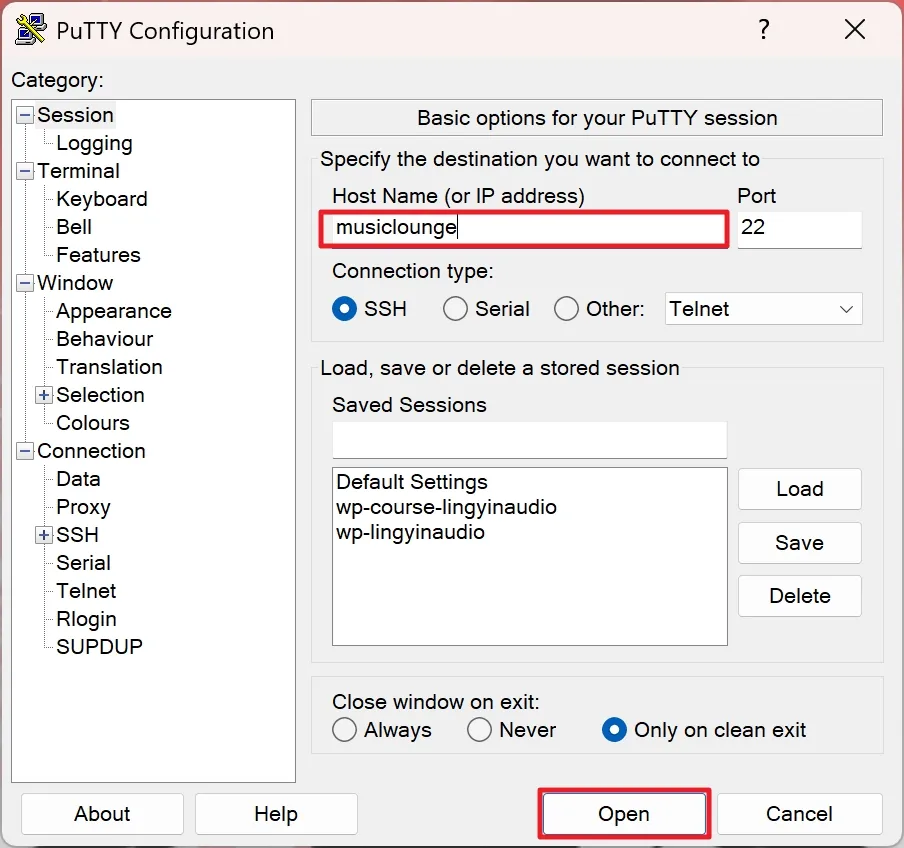Expand the SSH tree node
904x848 pixels.
(x=44, y=535)
